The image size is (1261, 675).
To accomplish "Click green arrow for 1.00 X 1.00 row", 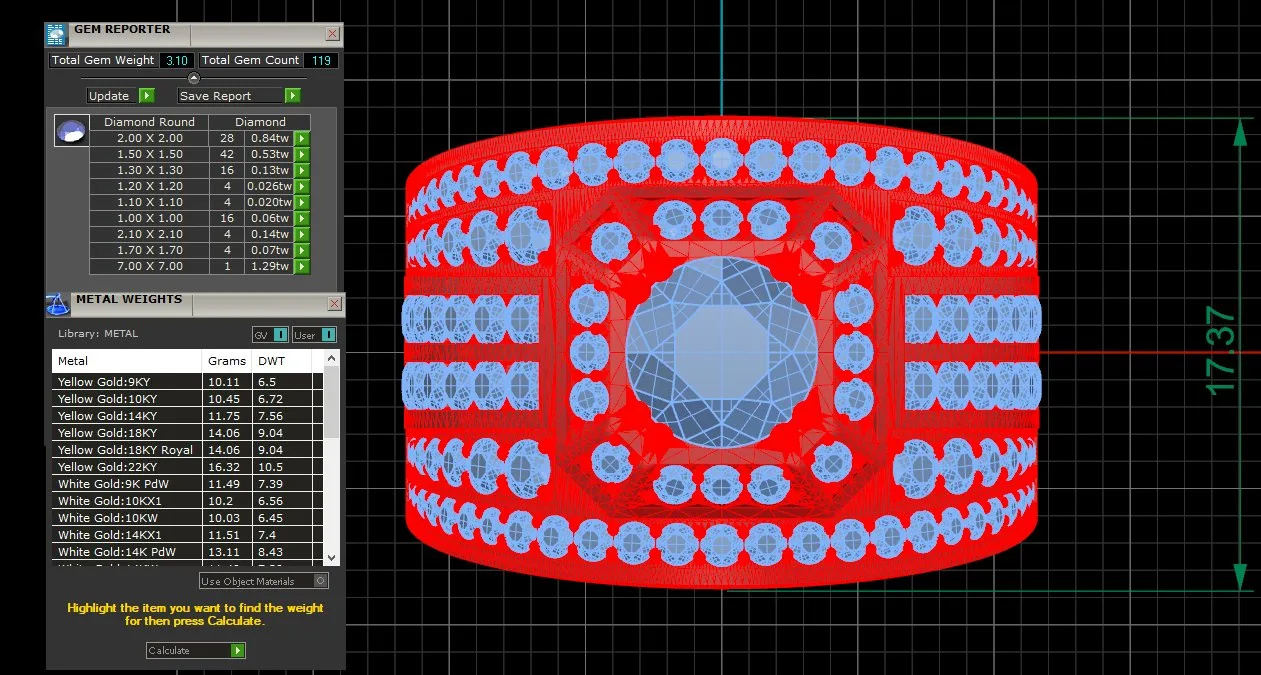I will click(302, 218).
